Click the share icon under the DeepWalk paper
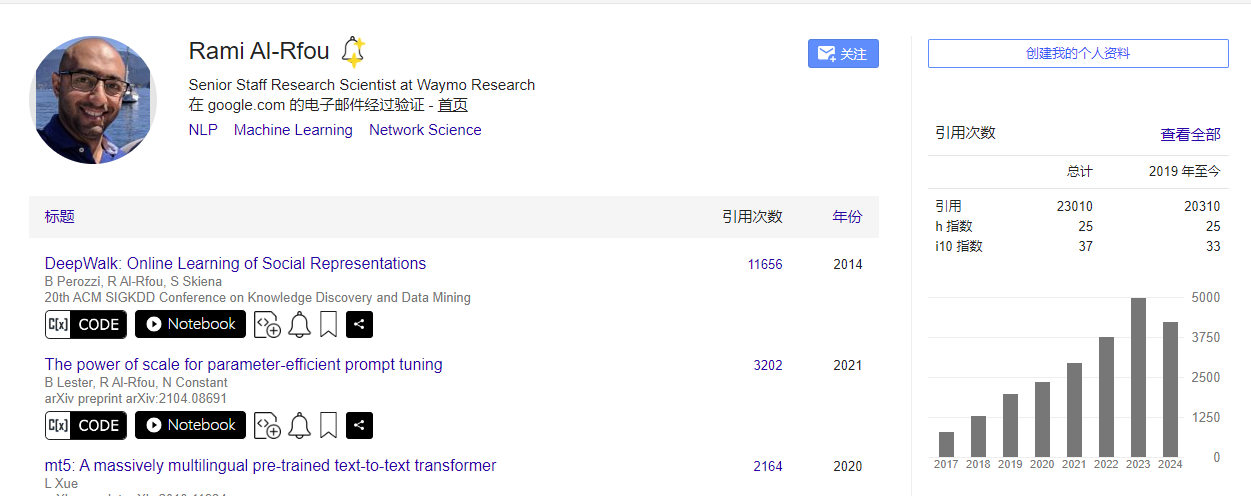 point(360,324)
